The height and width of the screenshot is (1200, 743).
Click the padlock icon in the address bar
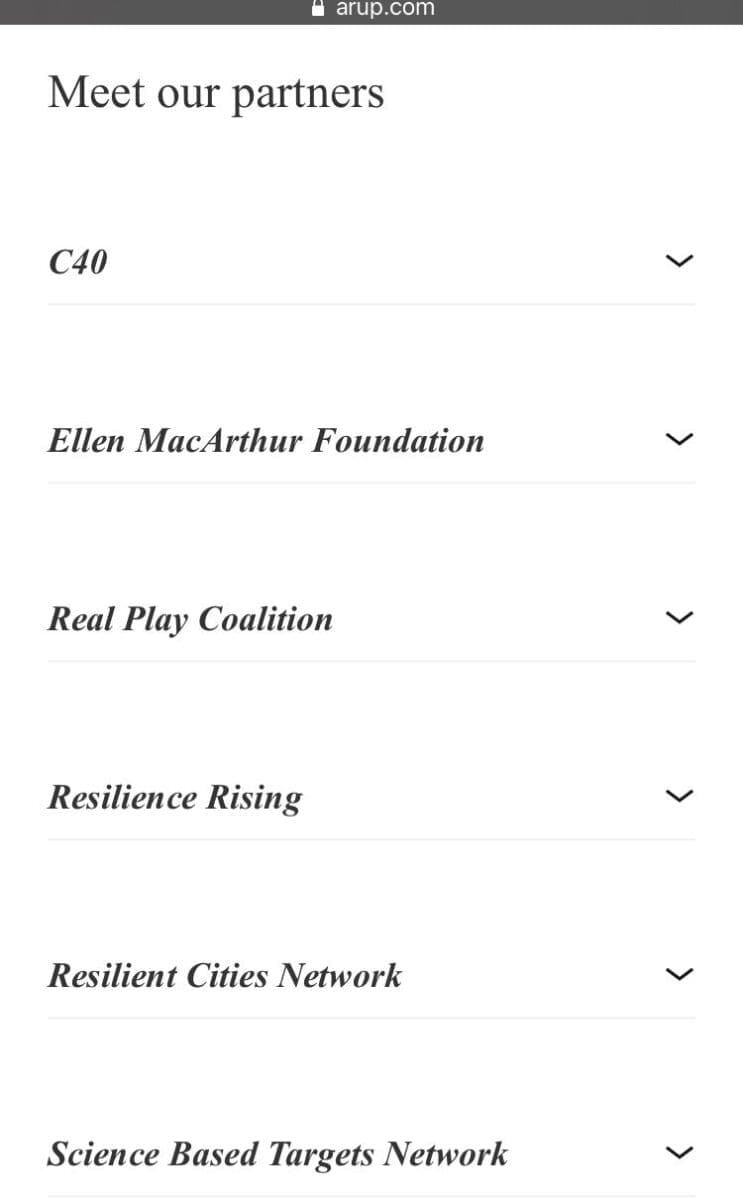pyautogui.click(x=319, y=9)
